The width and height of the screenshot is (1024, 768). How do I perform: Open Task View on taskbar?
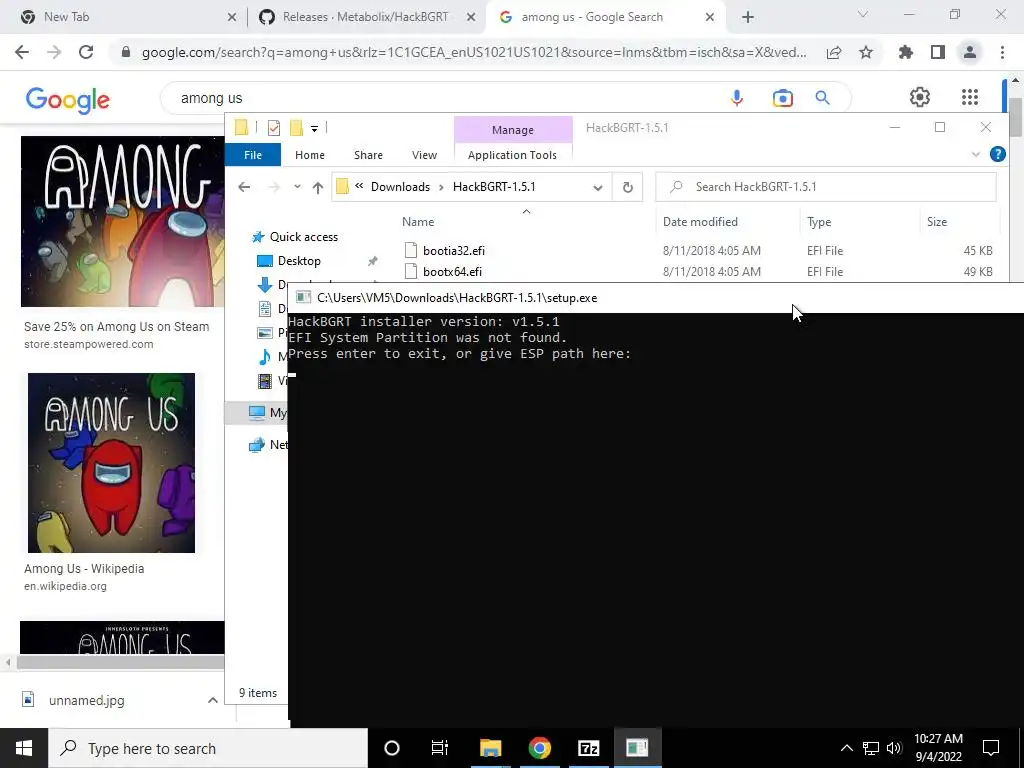pyautogui.click(x=440, y=748)
